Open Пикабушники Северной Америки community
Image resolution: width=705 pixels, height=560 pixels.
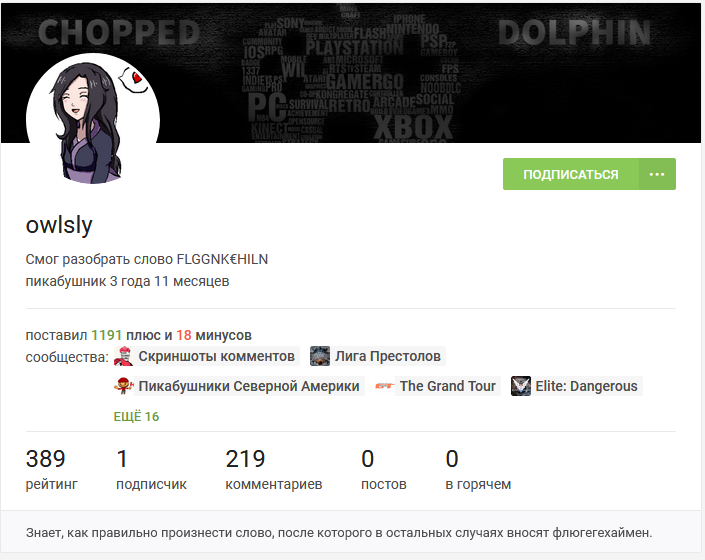249,386
